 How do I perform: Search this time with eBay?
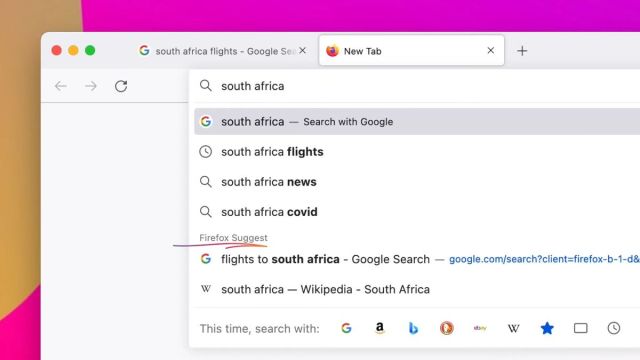pyautogui.click(x=480, y=328)
